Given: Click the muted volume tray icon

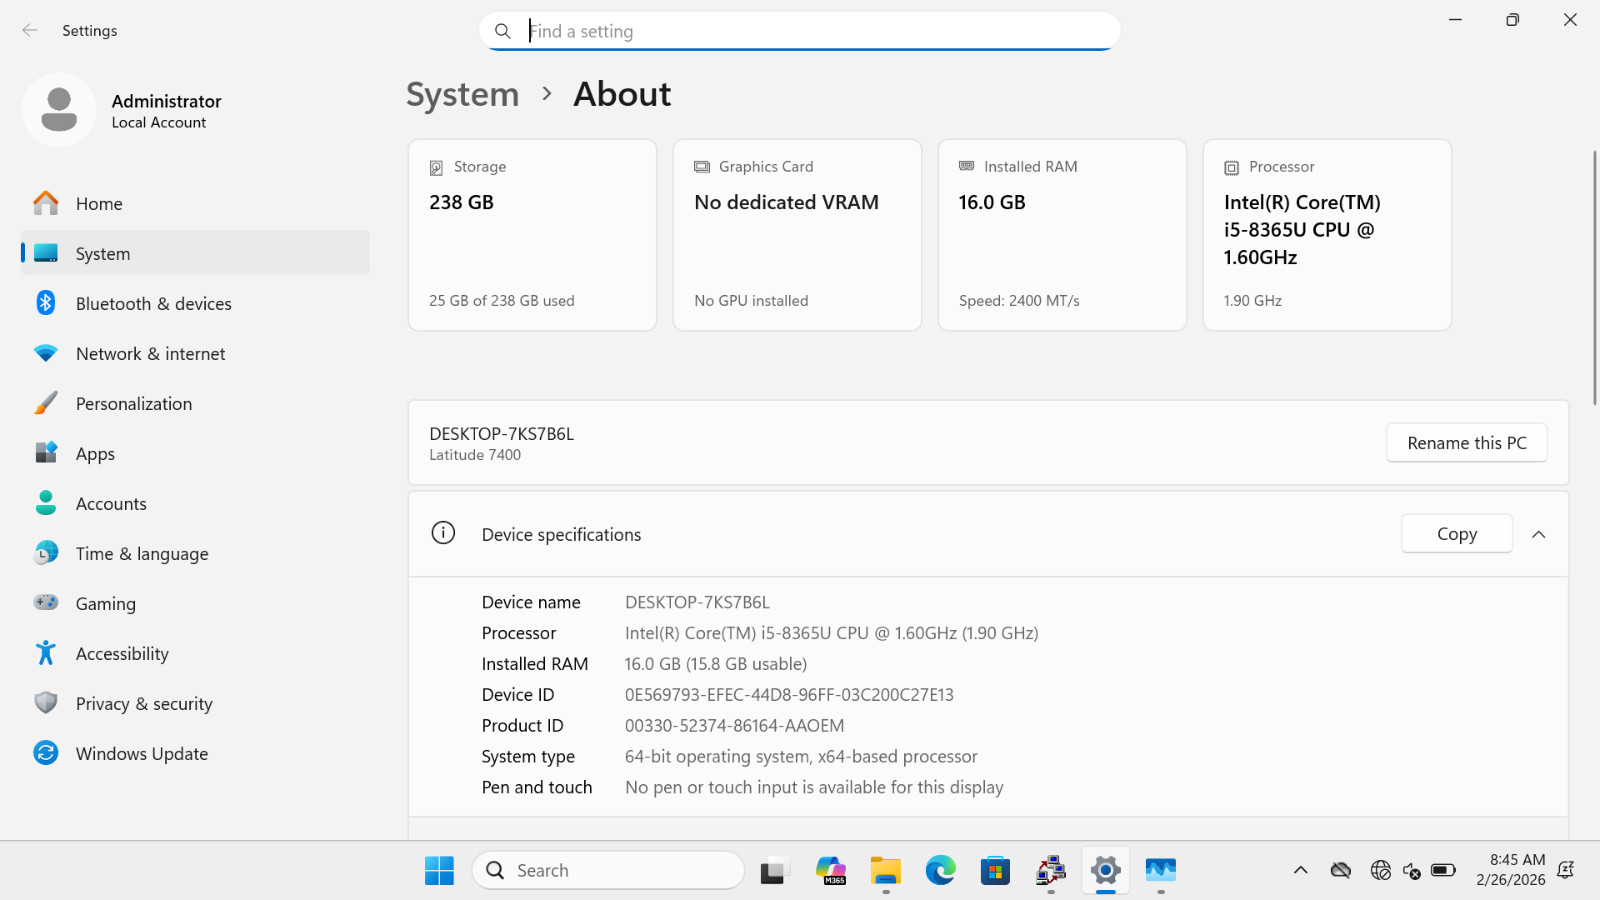Looking at the screenshot, I should pos(1412,871).
